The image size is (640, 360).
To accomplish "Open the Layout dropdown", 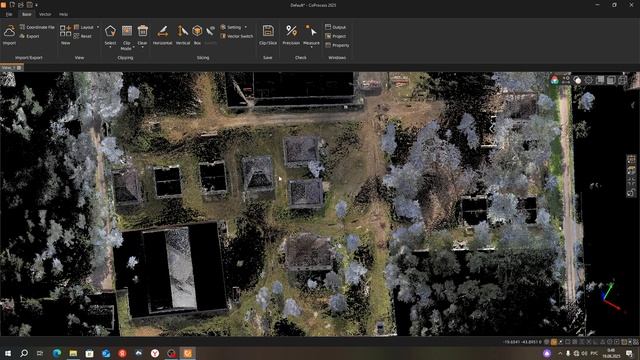I will coord(86,27).
